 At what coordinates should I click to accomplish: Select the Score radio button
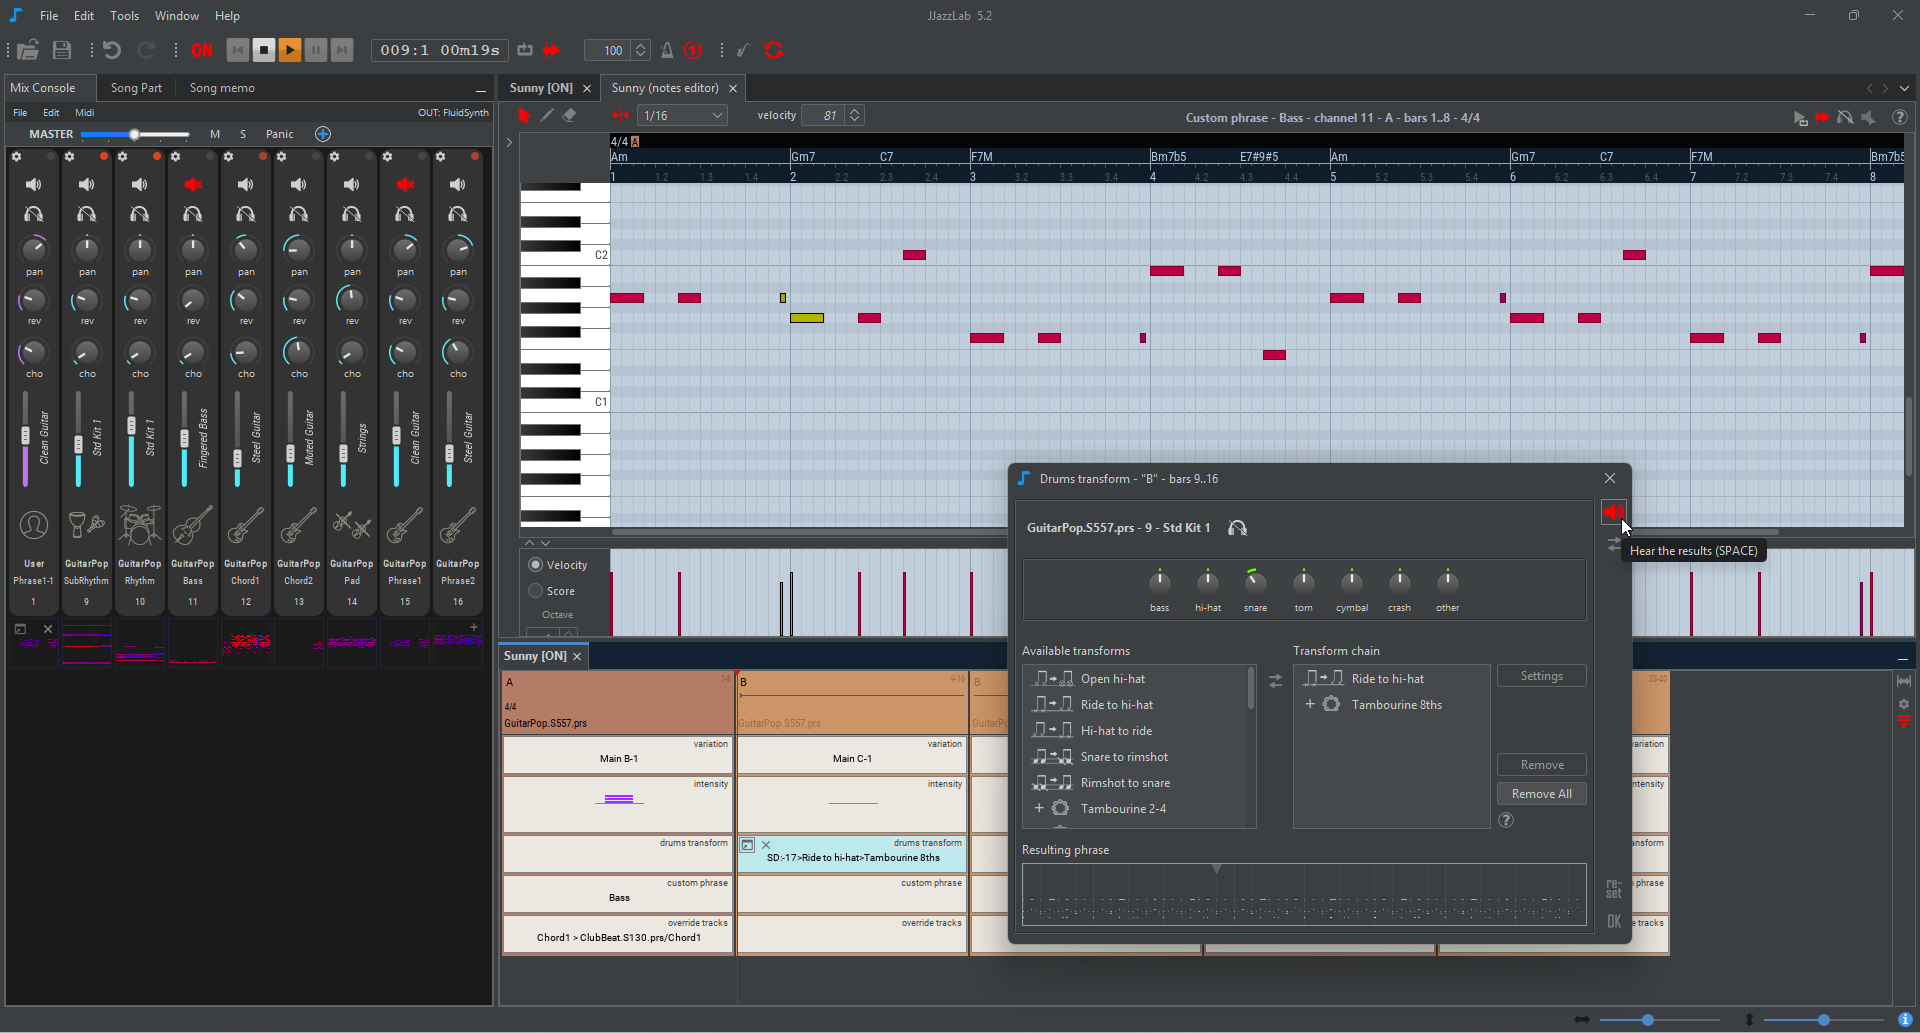coord(536,591)
